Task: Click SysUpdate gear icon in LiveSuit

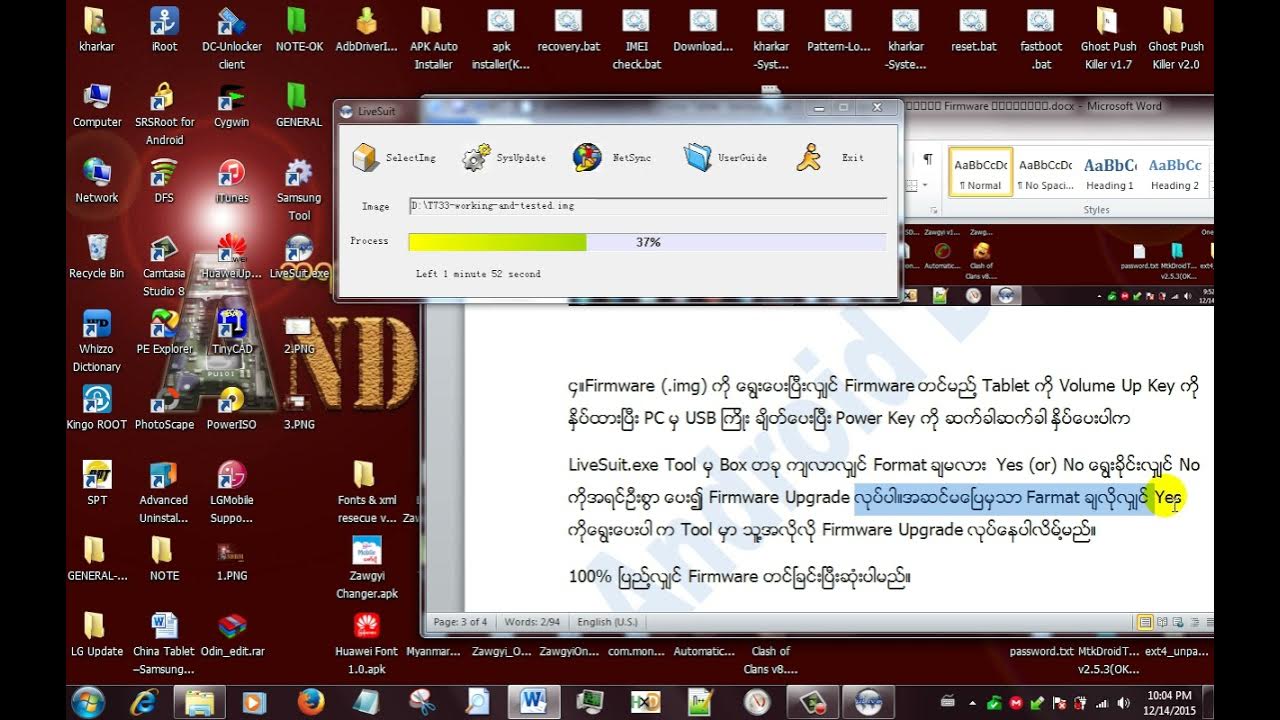Action: coord(476,157)
